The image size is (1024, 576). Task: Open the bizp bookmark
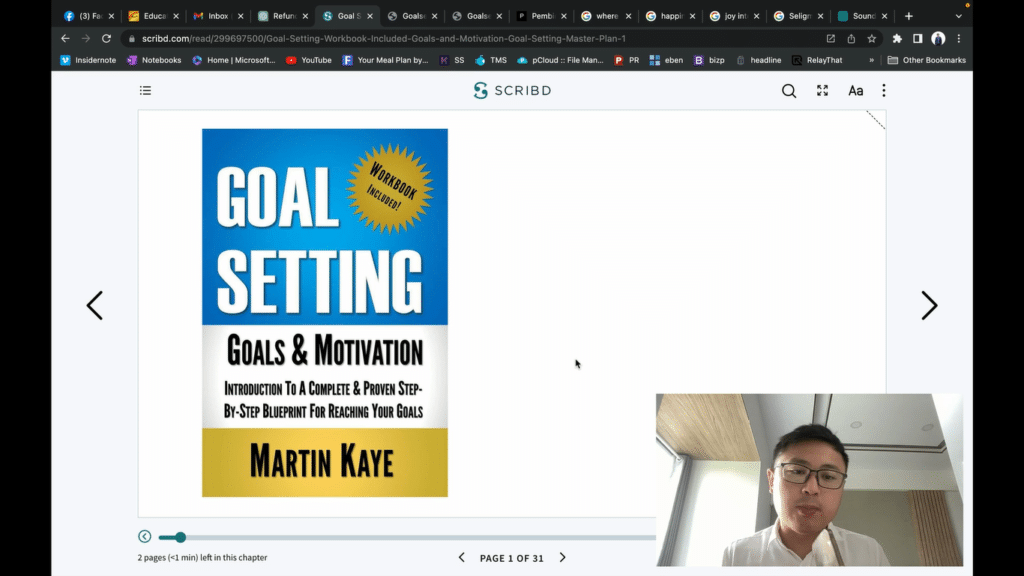click(709, 60)
